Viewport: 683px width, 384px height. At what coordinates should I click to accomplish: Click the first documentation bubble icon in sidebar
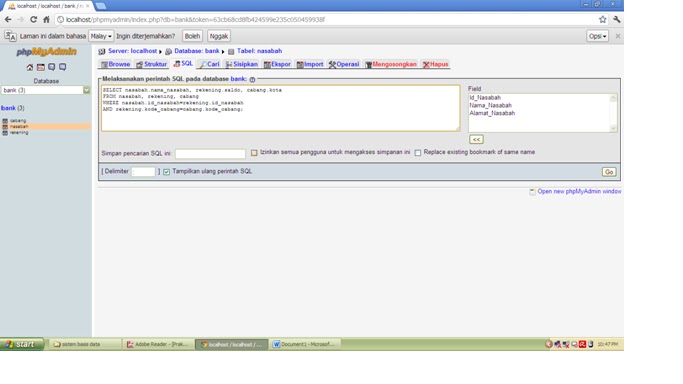click(x=51, y=67)
